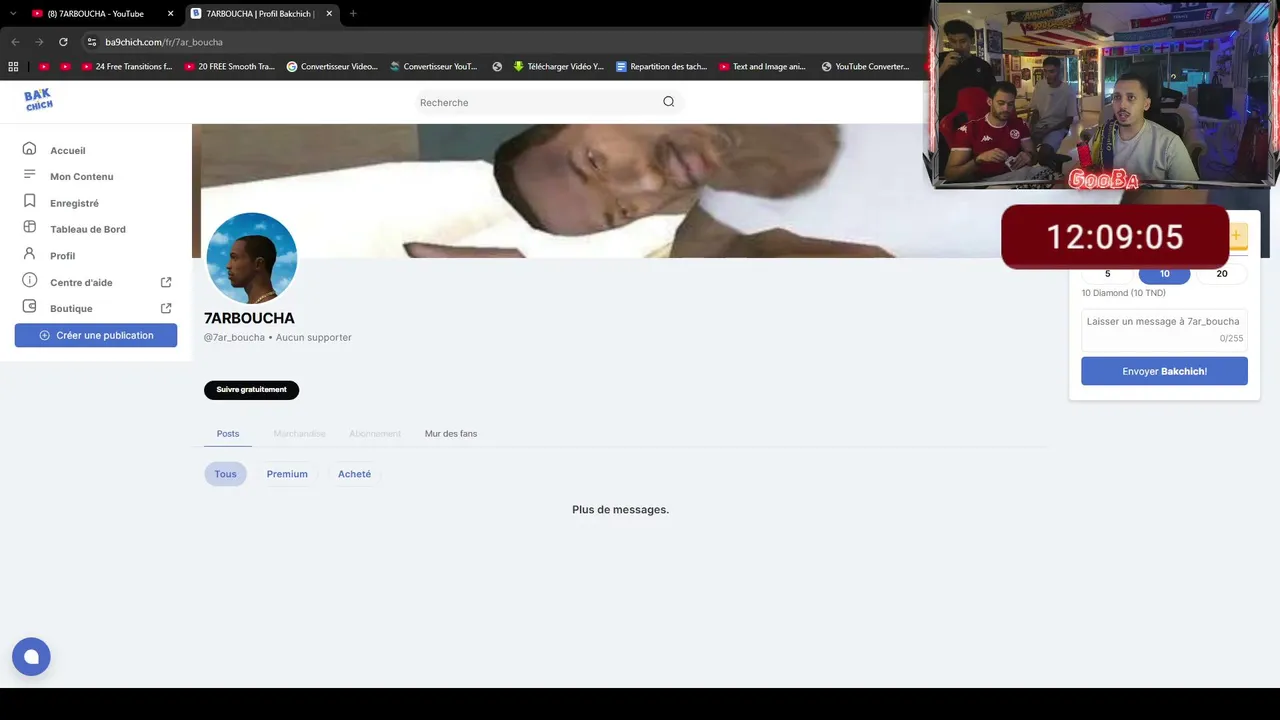Screen dimensions: 1280x720
Task: Click the 7ARBOUCHA profile avatar
Action: point(251,258)
